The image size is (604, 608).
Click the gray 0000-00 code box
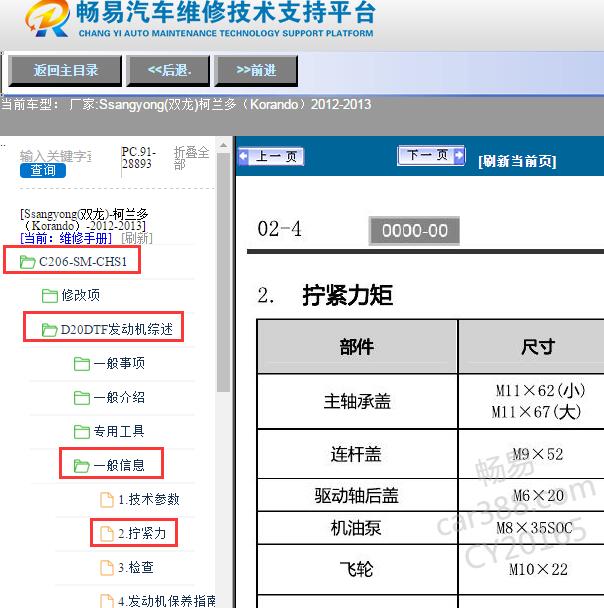414,231
